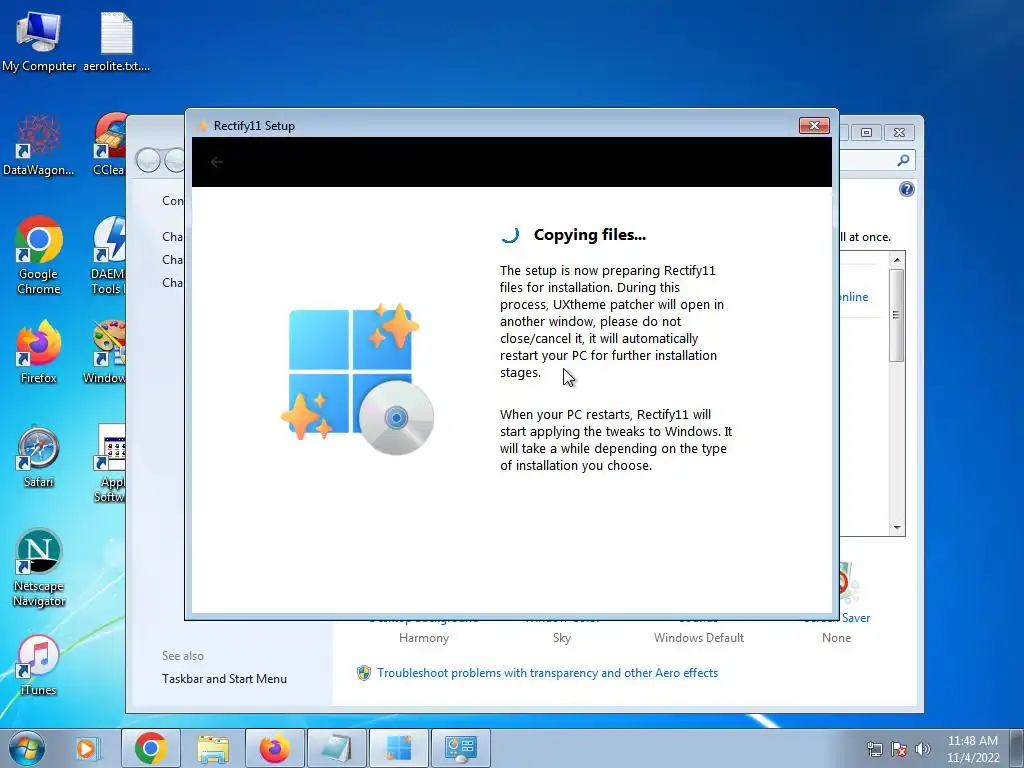Open the DataWagon desktop shortcut
Image resolution: width=1024 pixels, height=768 pixels.
click(39, 145)
